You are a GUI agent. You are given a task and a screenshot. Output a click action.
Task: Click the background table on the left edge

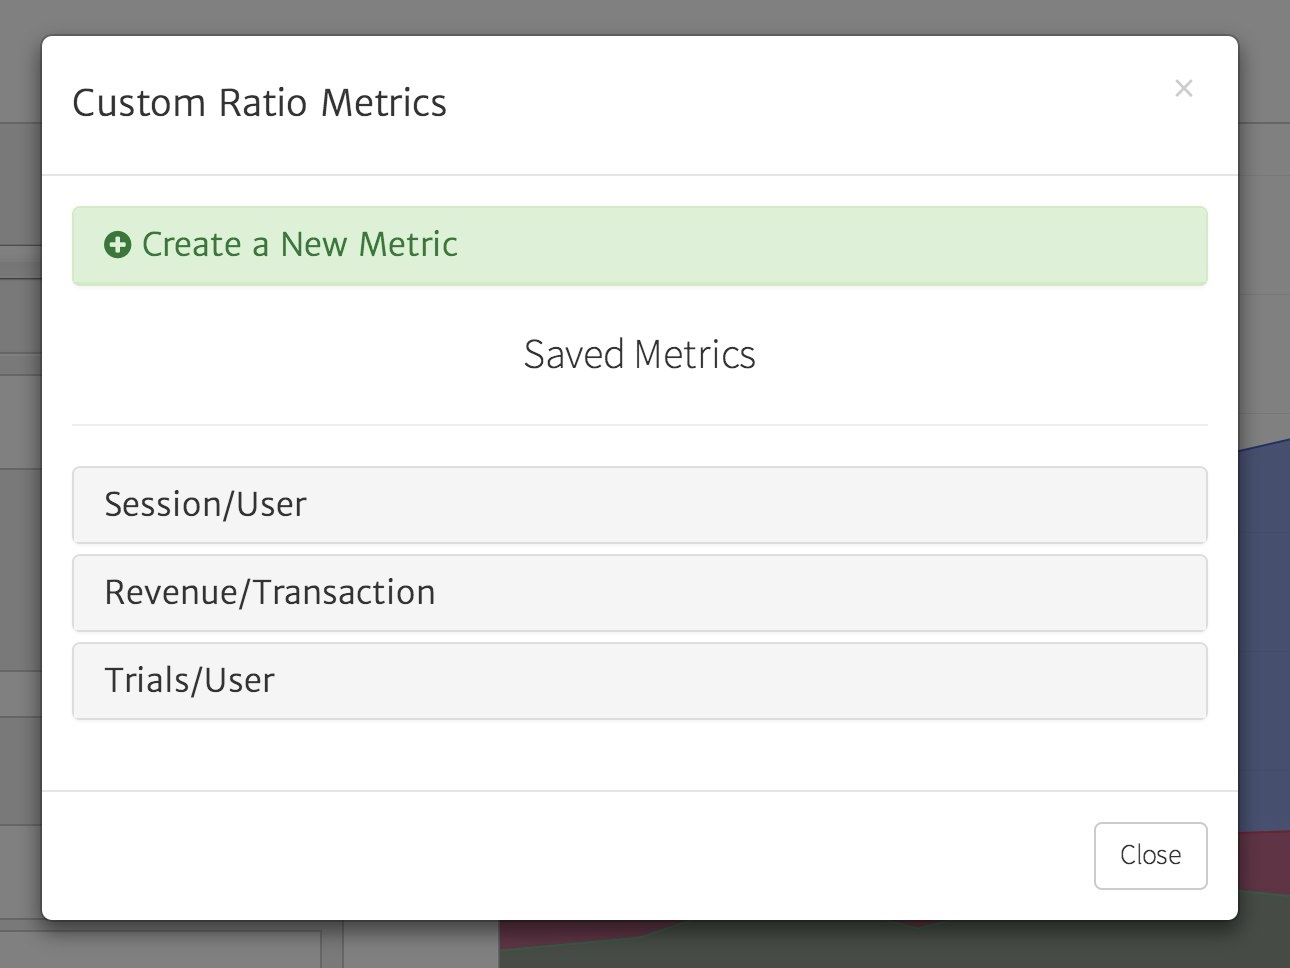tap(18, 400)
